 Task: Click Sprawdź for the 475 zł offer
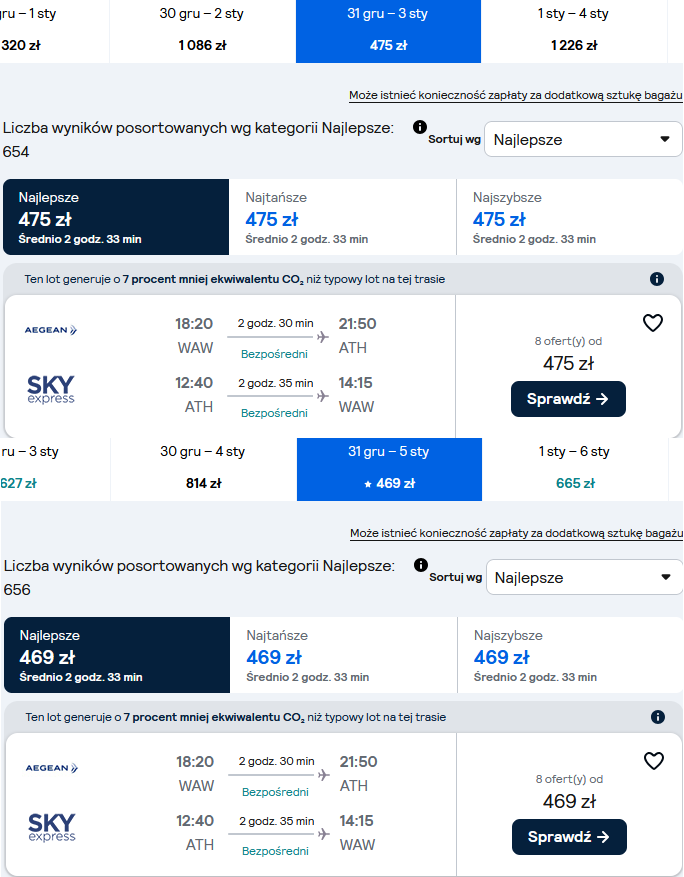click(568, 399)
